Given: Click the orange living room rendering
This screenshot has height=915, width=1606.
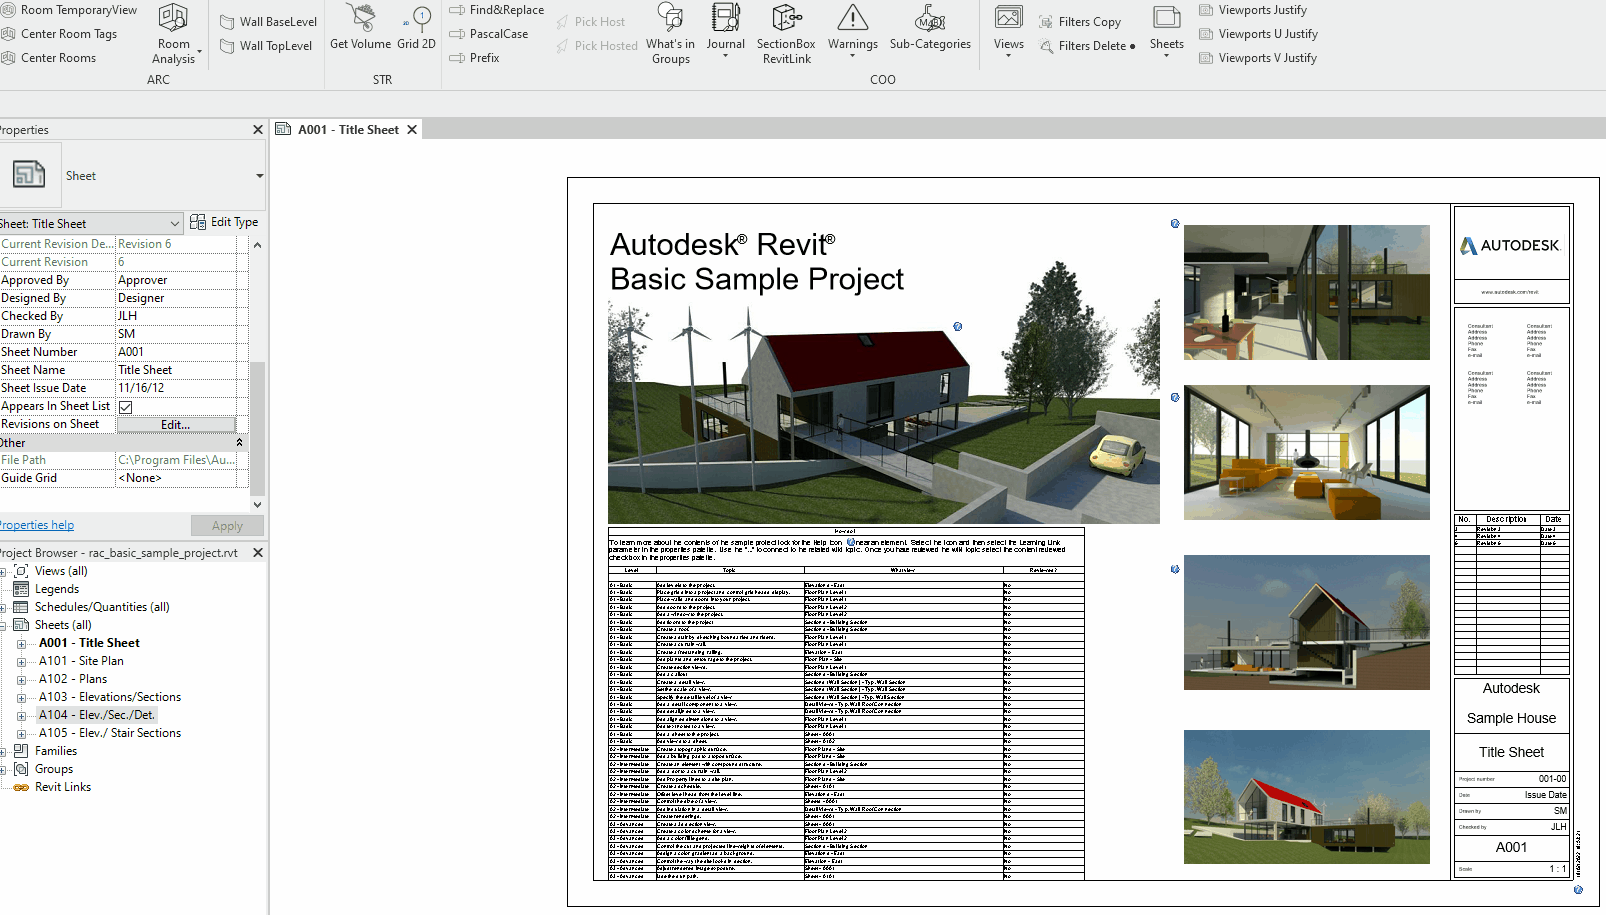Looking at the screenshot, I should [1306, 453].
